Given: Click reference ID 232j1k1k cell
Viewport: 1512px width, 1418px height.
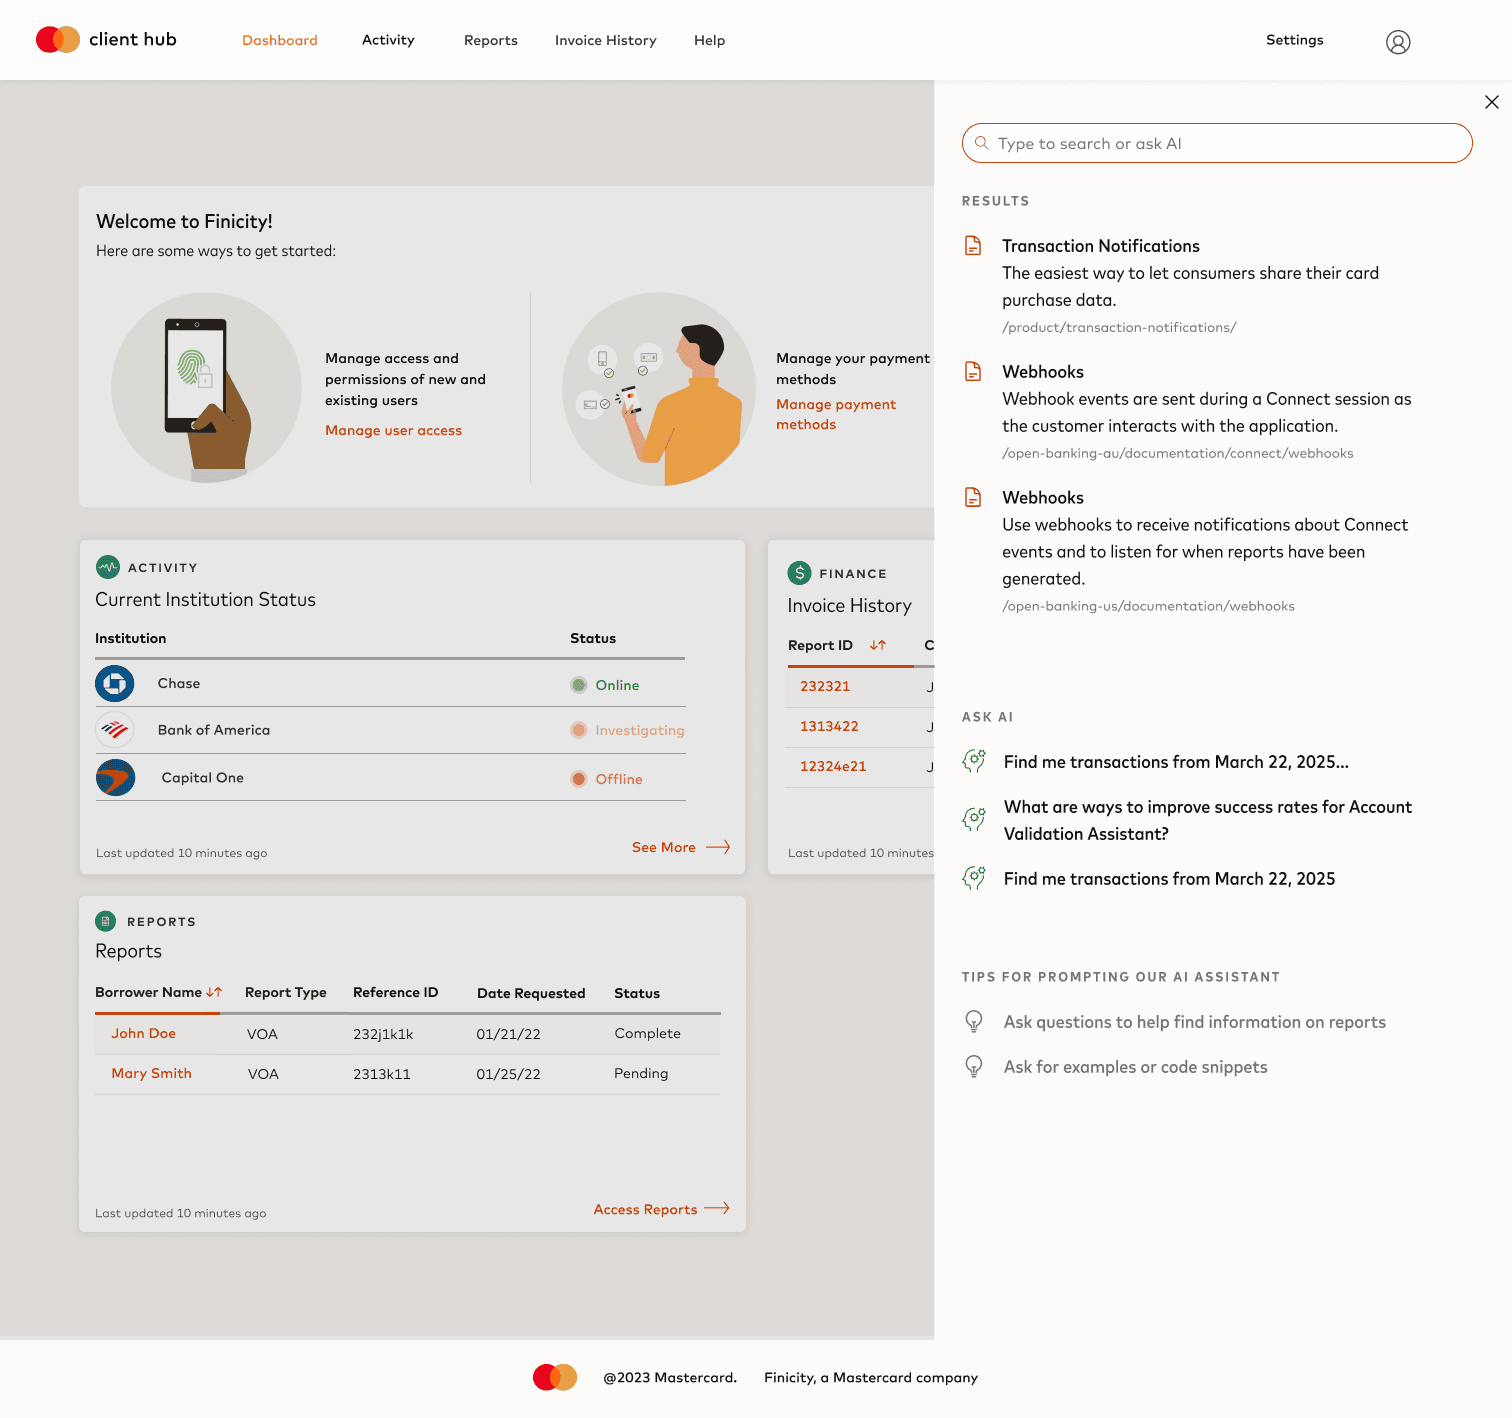Looking at the screenshot, I should [383, 1034].
